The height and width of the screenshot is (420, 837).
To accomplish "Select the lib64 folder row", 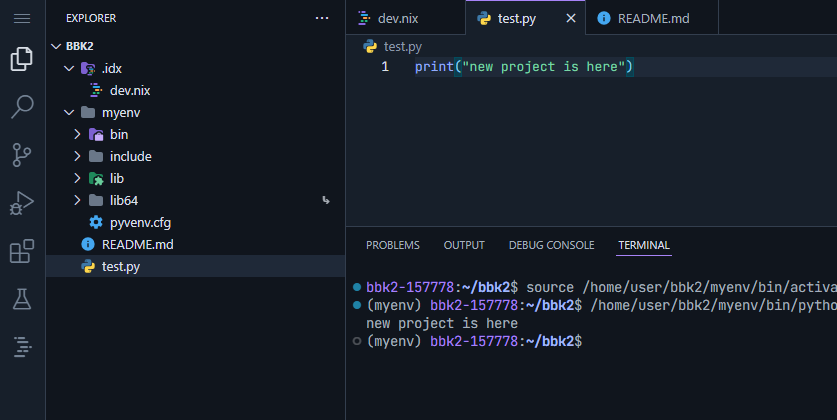I will point(195,200).
